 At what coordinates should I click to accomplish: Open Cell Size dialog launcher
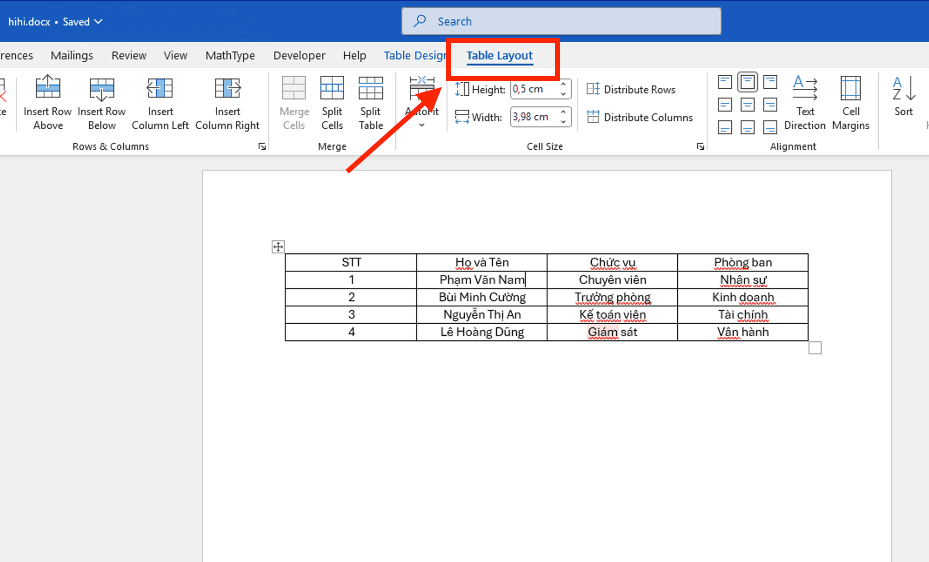(x=700, y=147)
